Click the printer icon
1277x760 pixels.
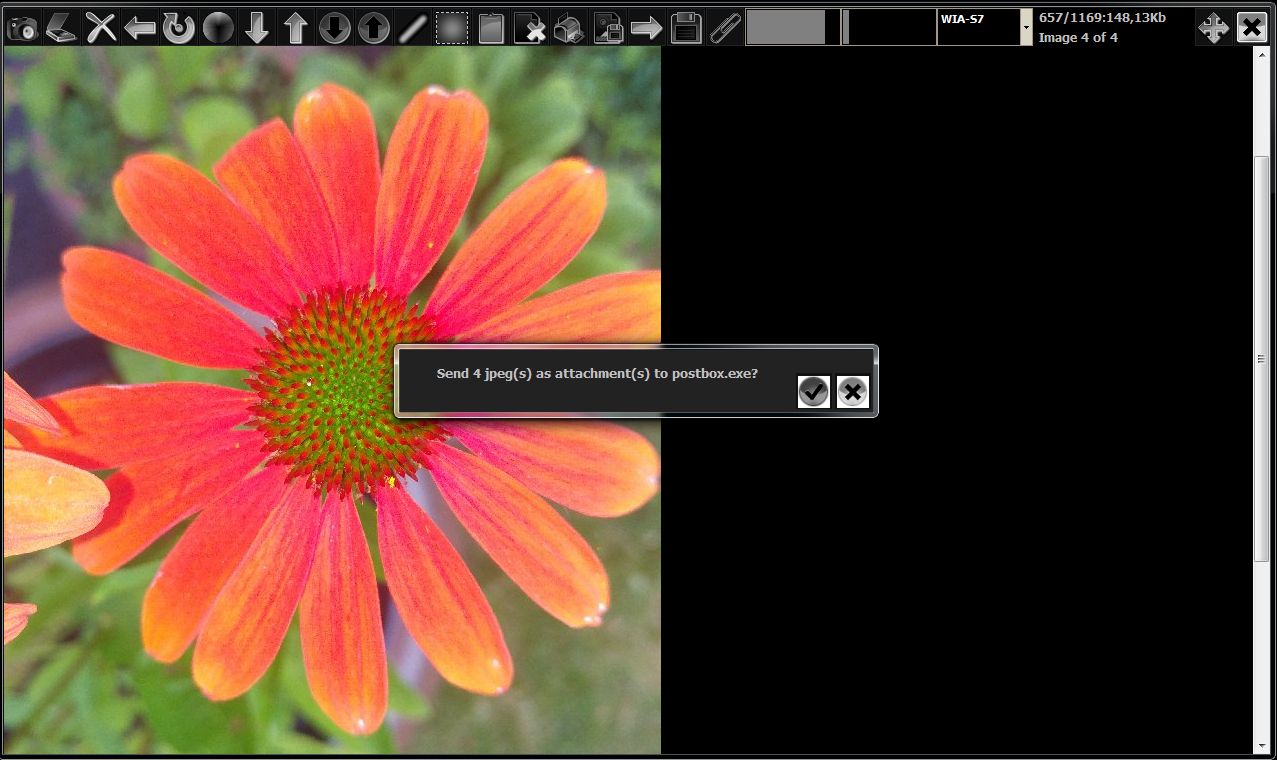(x=569, y=27)
